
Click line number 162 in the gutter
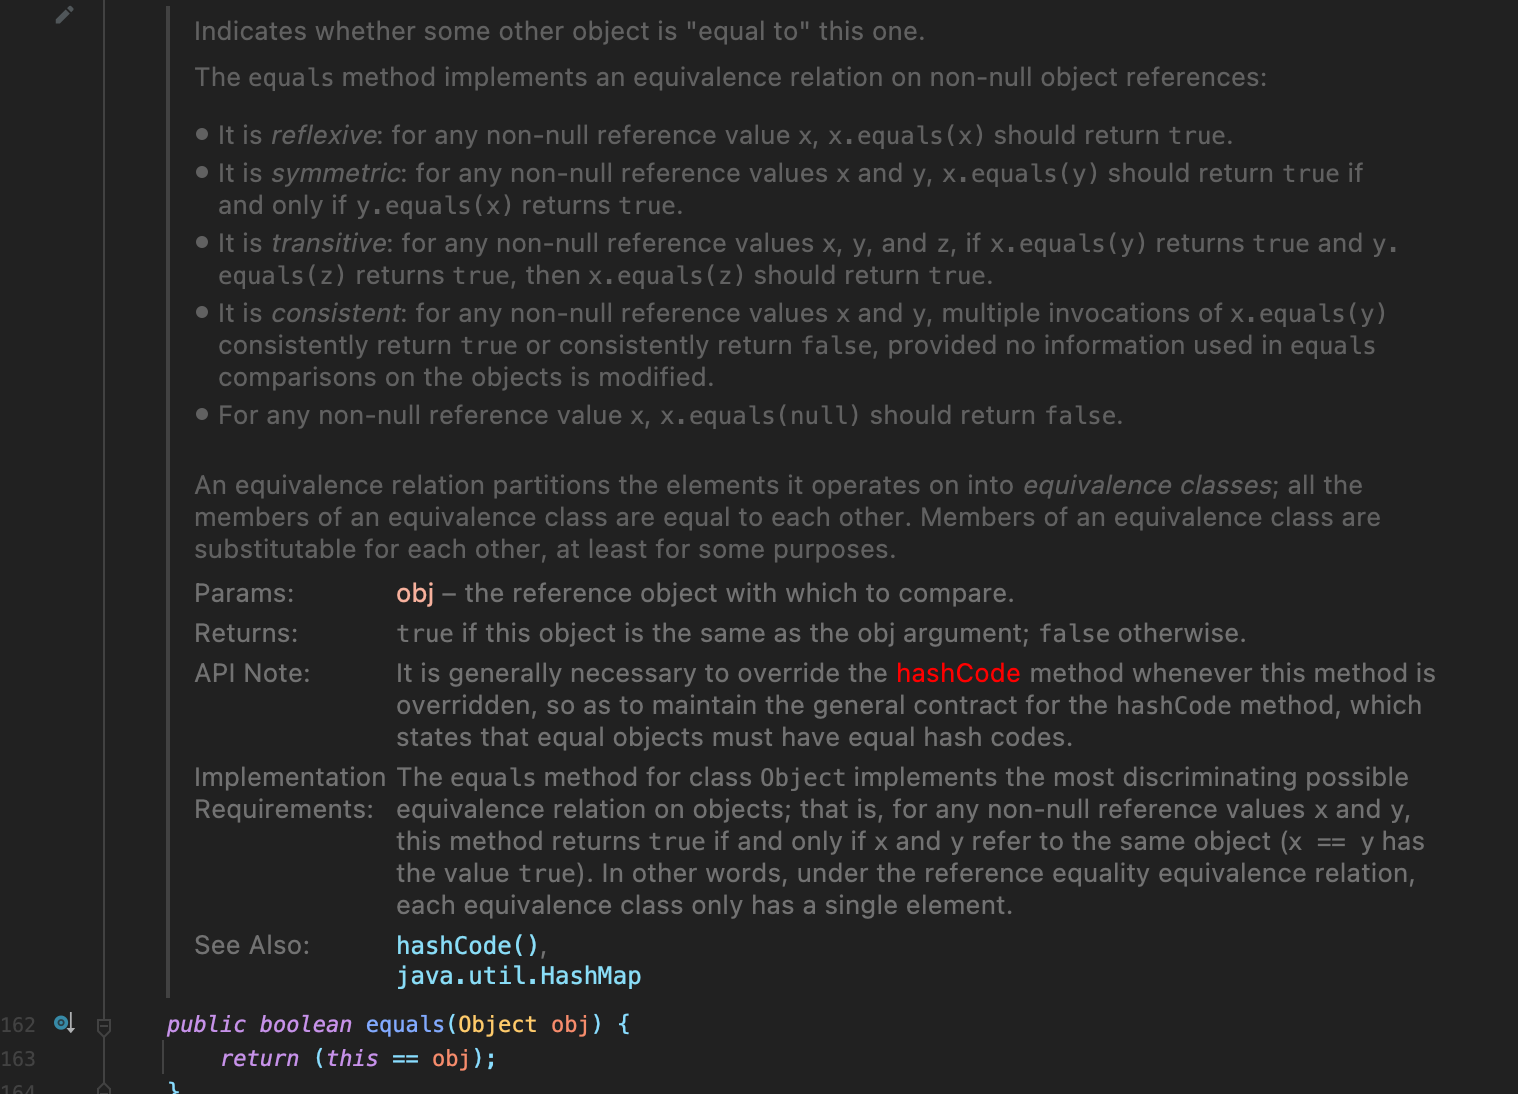coord(19,1024)
